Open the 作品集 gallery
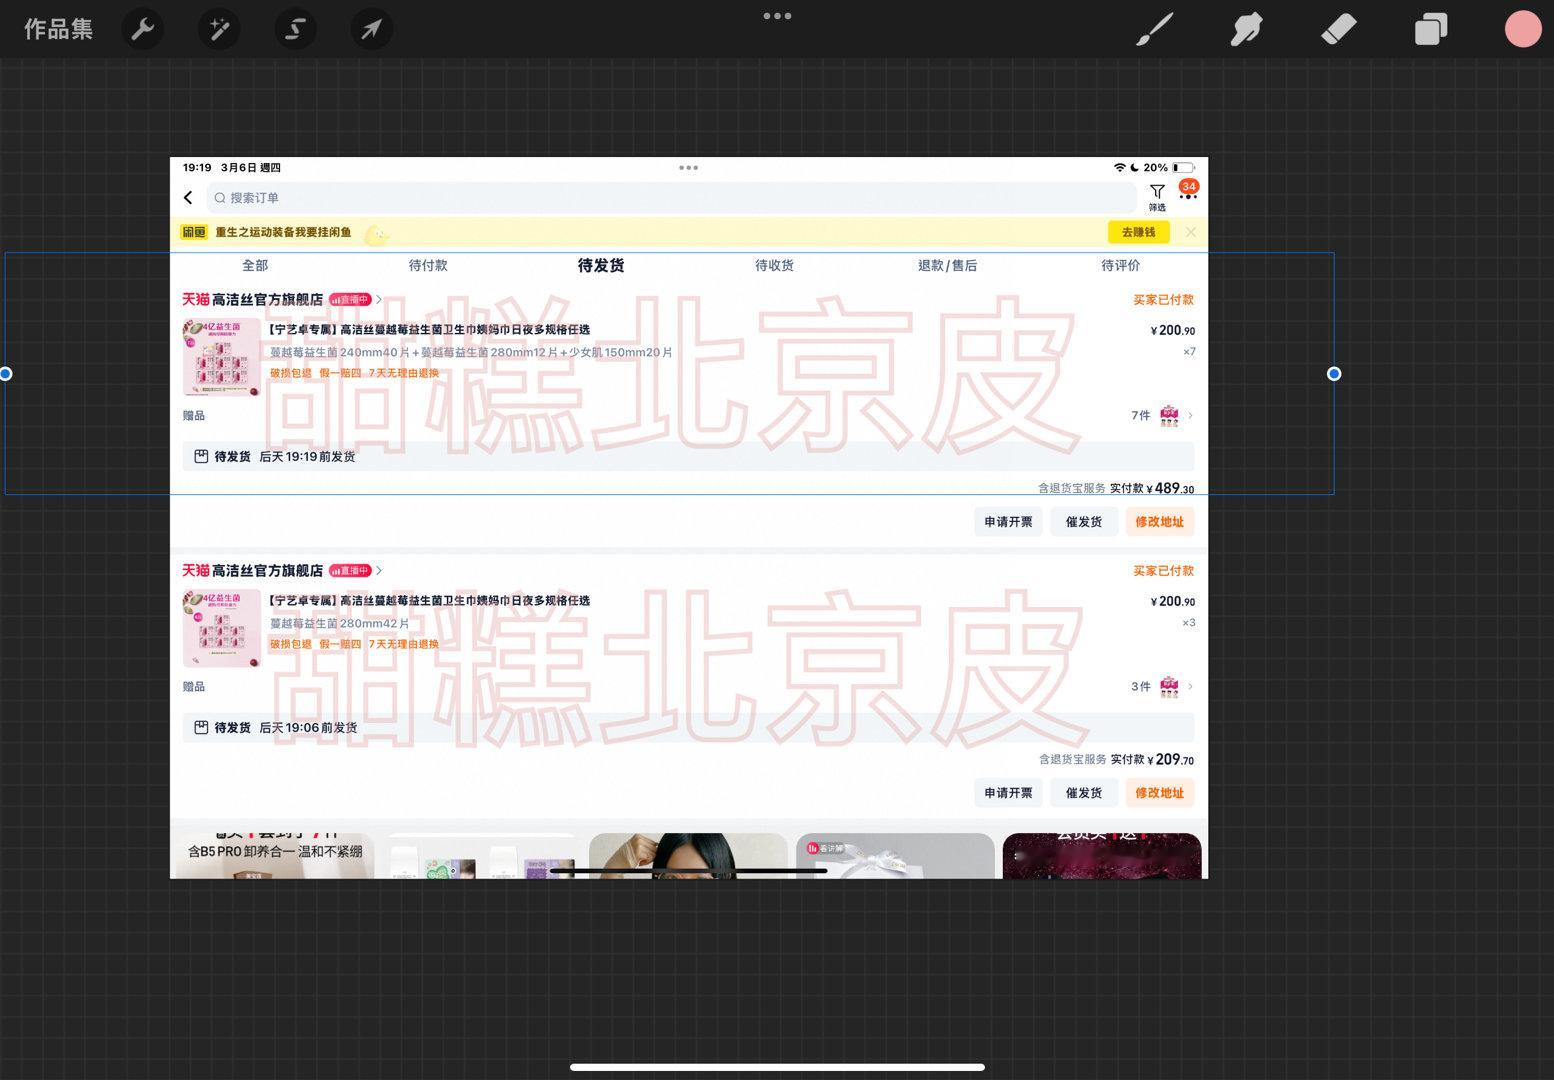1554x1080 pixels. click(58, 29)
